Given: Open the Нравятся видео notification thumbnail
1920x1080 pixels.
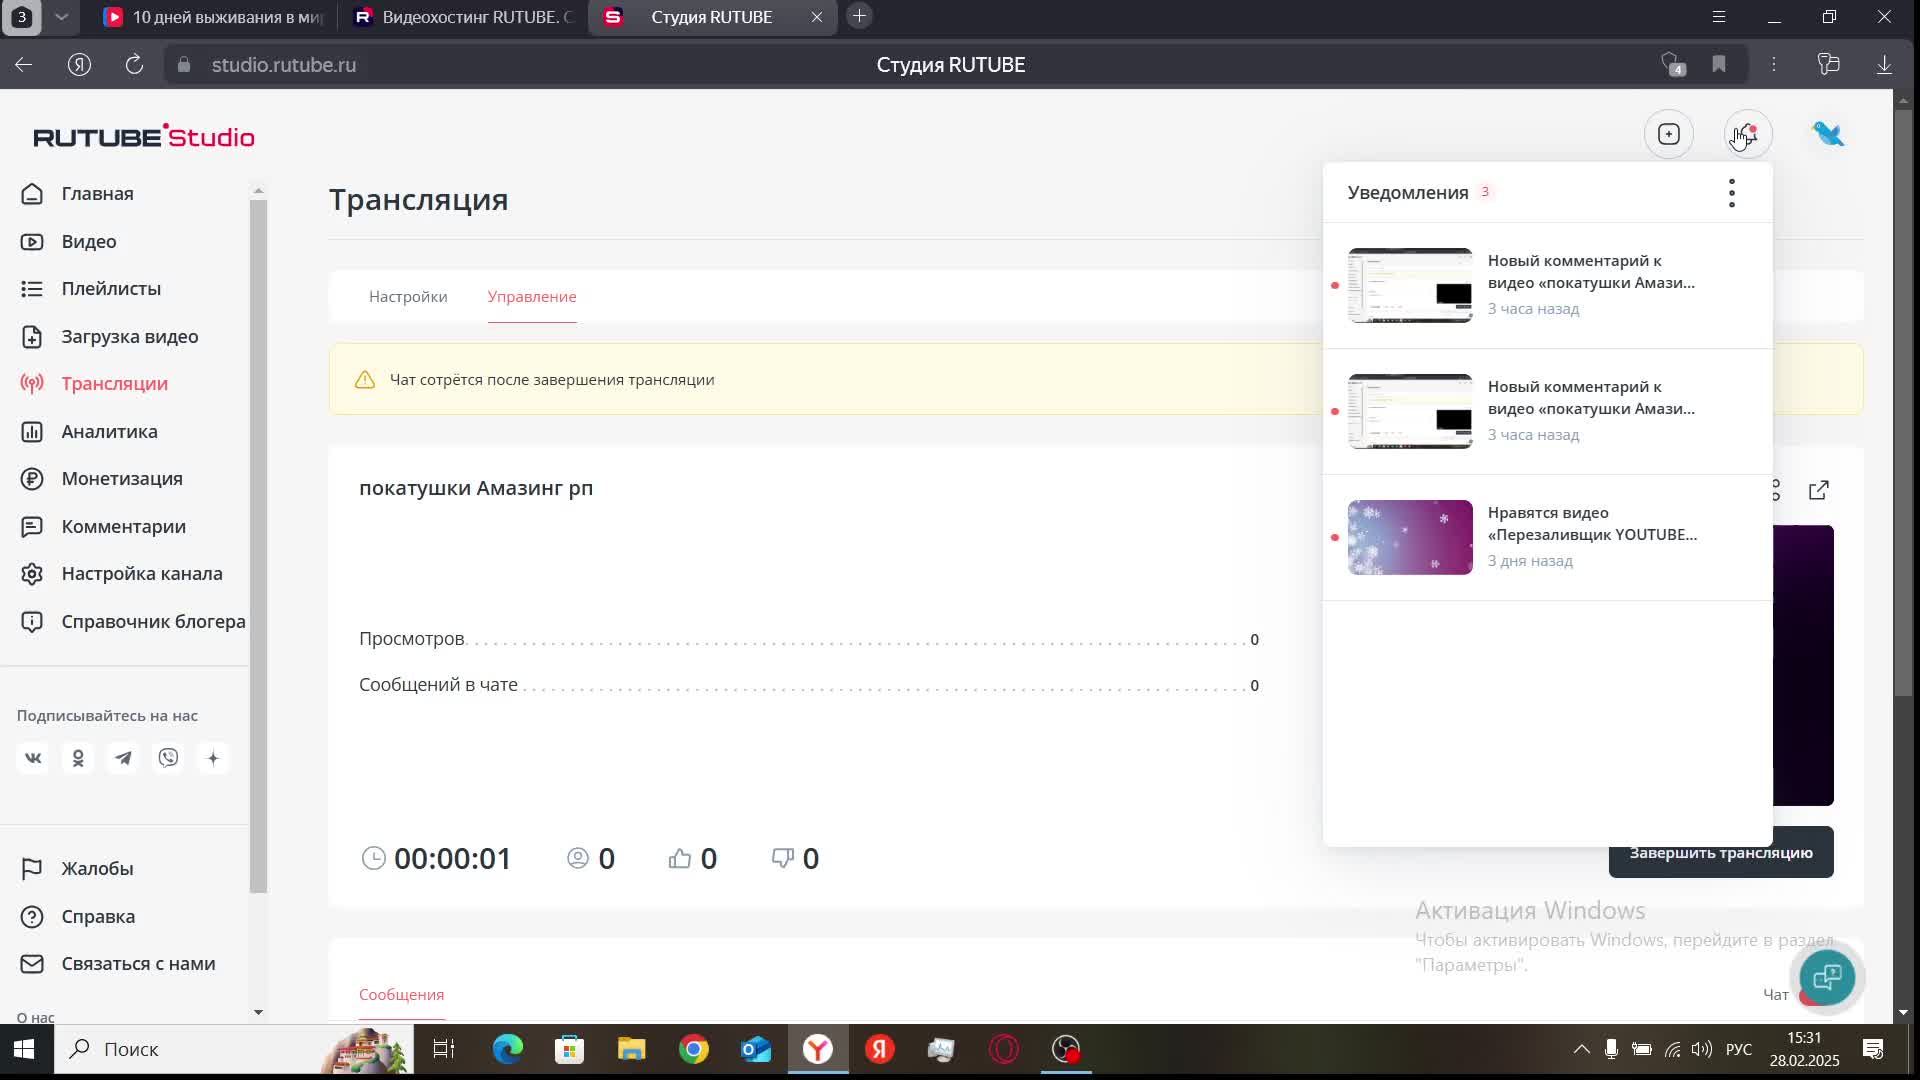Looking at the screenshot, I should point(1410,537).
